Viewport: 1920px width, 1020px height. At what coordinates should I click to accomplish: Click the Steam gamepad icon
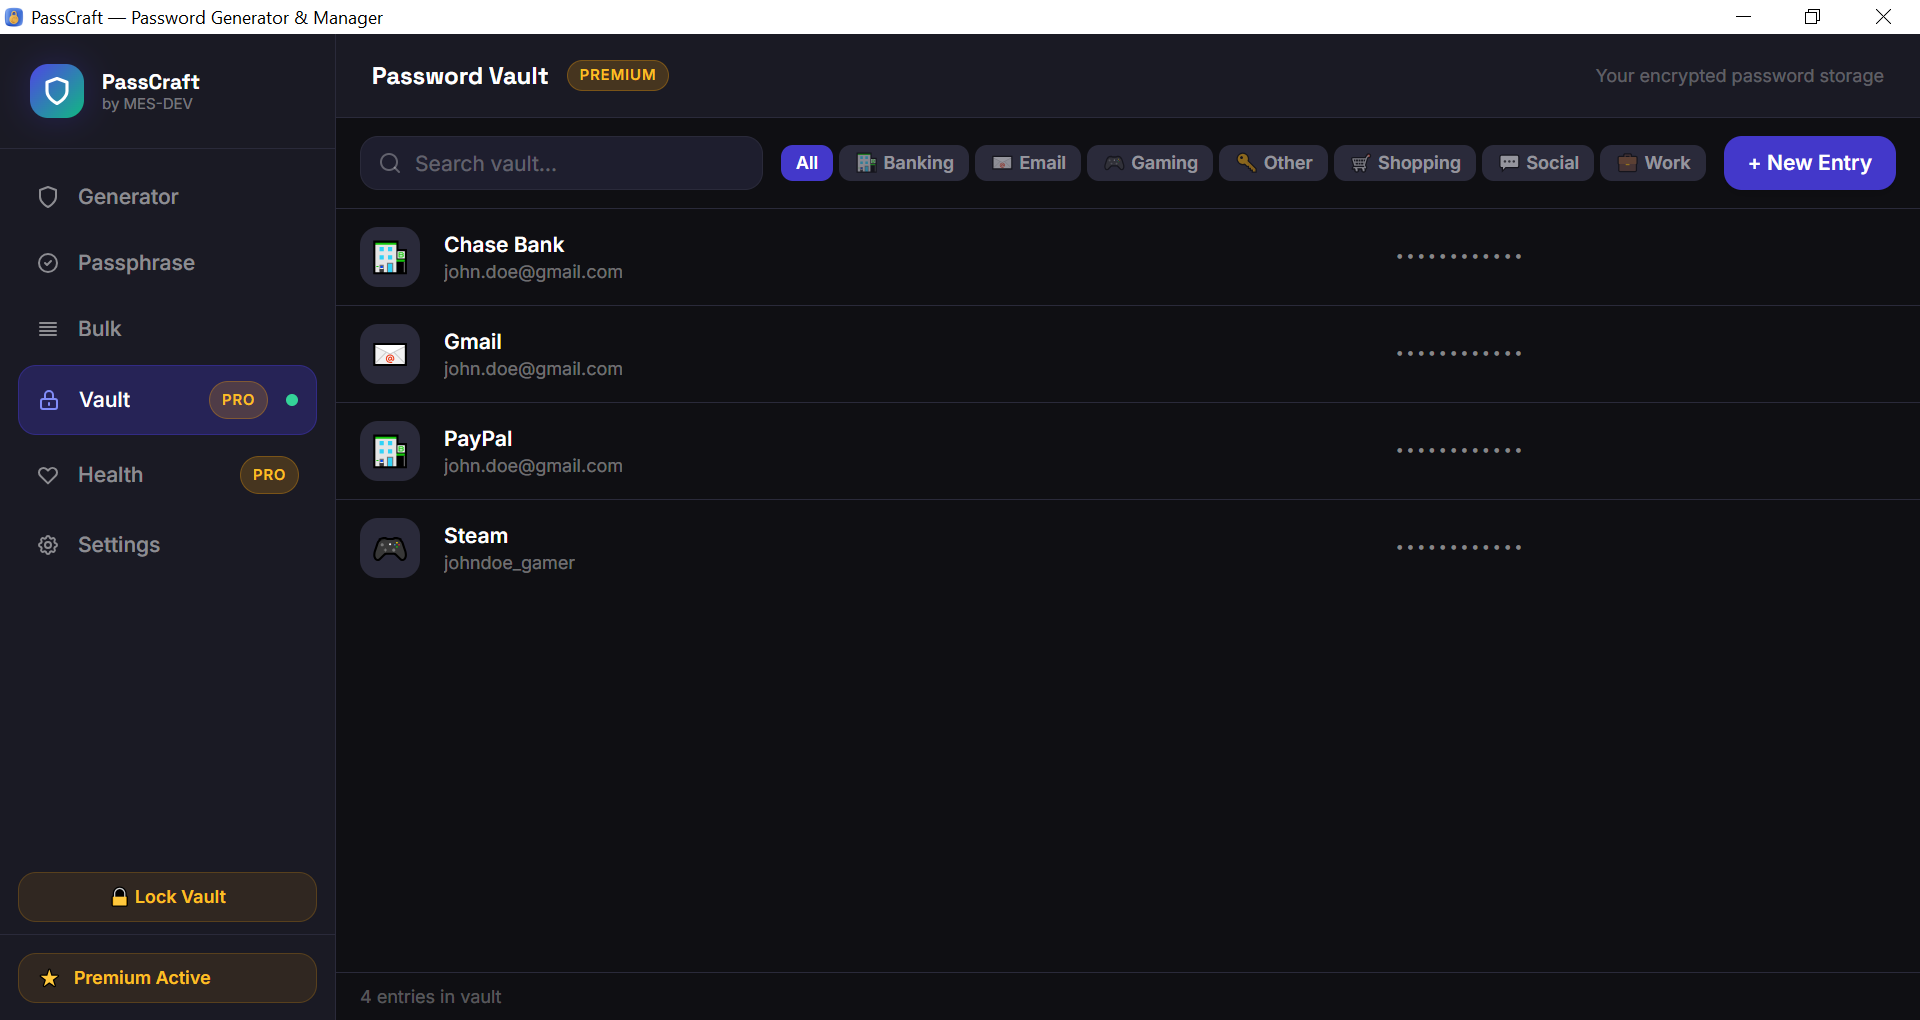point(390,548)
